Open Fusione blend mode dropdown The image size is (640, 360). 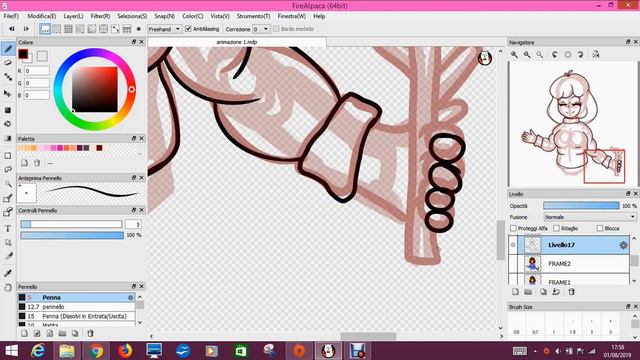click(x=590, y=217)
